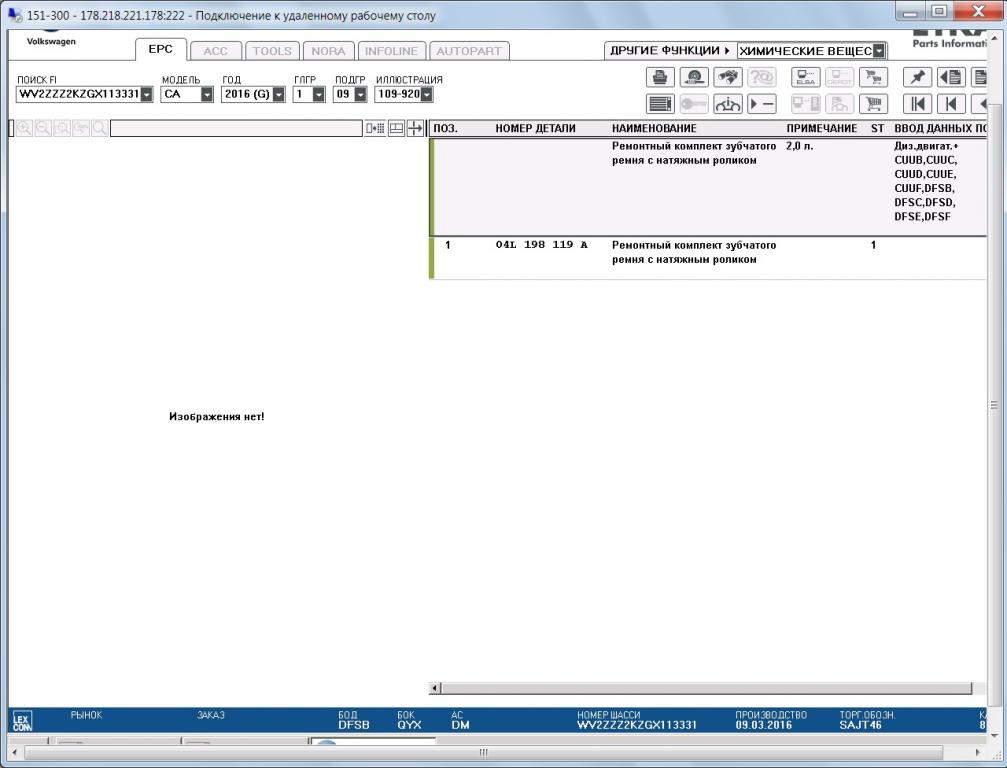Click the БОК value QYX

pyautogui.click(x=409, y=725)
